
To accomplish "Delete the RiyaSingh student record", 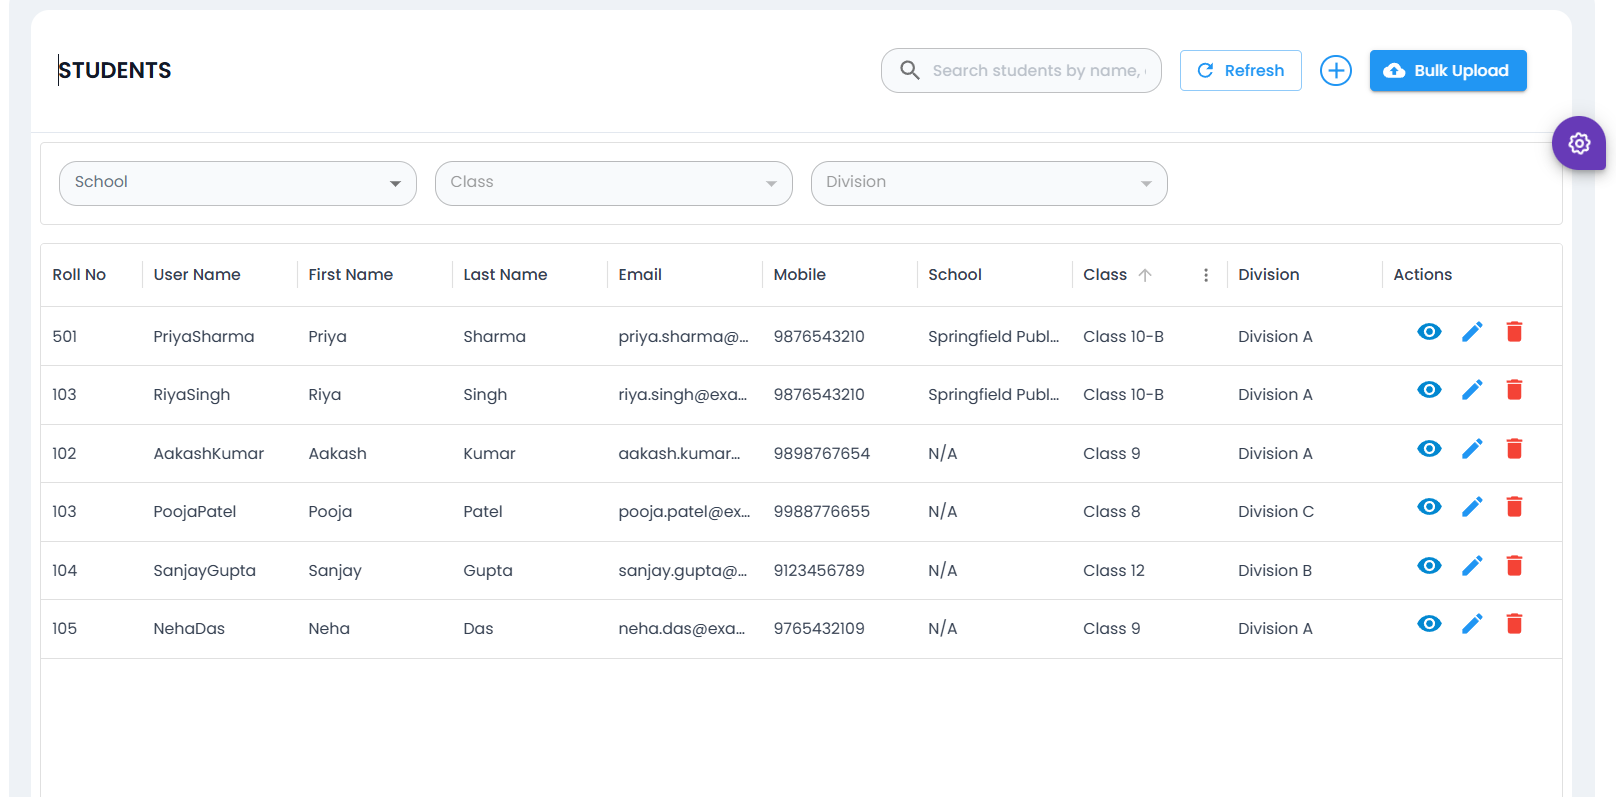I will pyautogui.click(x=1514, y=390).
